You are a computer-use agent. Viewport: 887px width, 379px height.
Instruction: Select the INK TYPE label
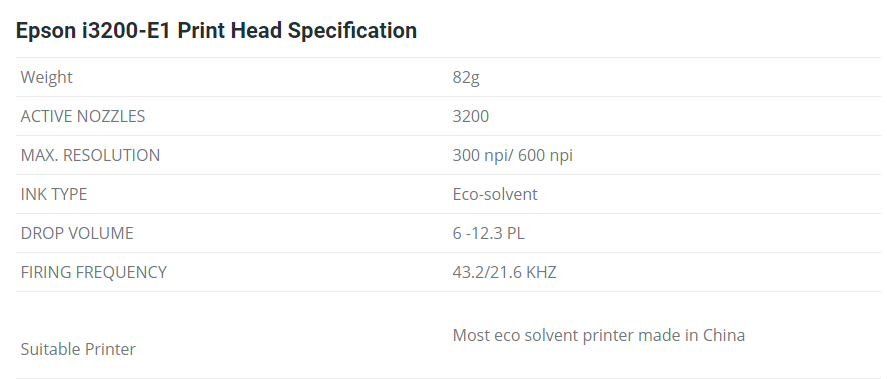point(54,194)
